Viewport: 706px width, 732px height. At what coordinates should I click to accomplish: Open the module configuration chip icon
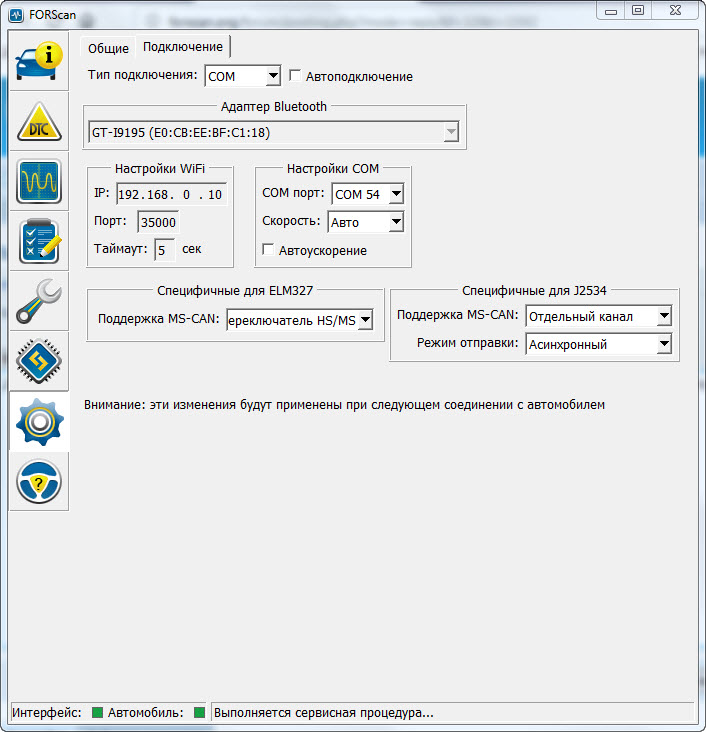(39, 361)
